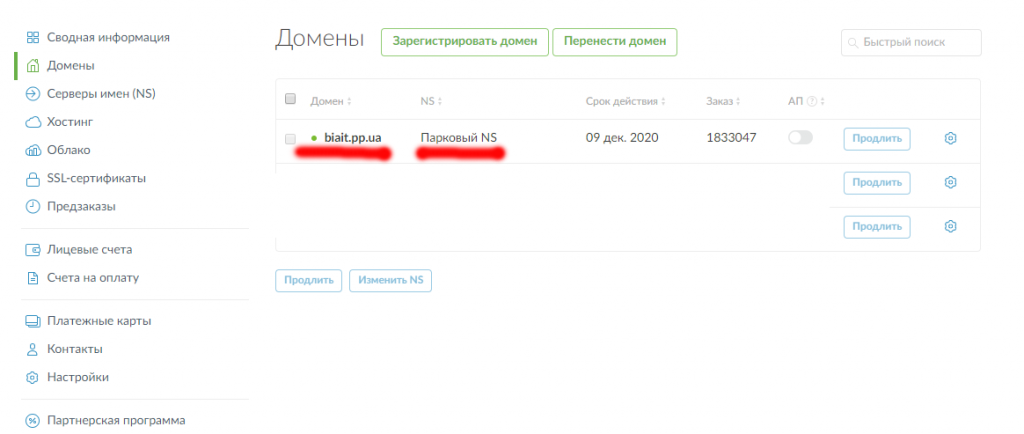Open SSL-сертификаты section
Viewport: 1024px width, 434px height.
86,178
